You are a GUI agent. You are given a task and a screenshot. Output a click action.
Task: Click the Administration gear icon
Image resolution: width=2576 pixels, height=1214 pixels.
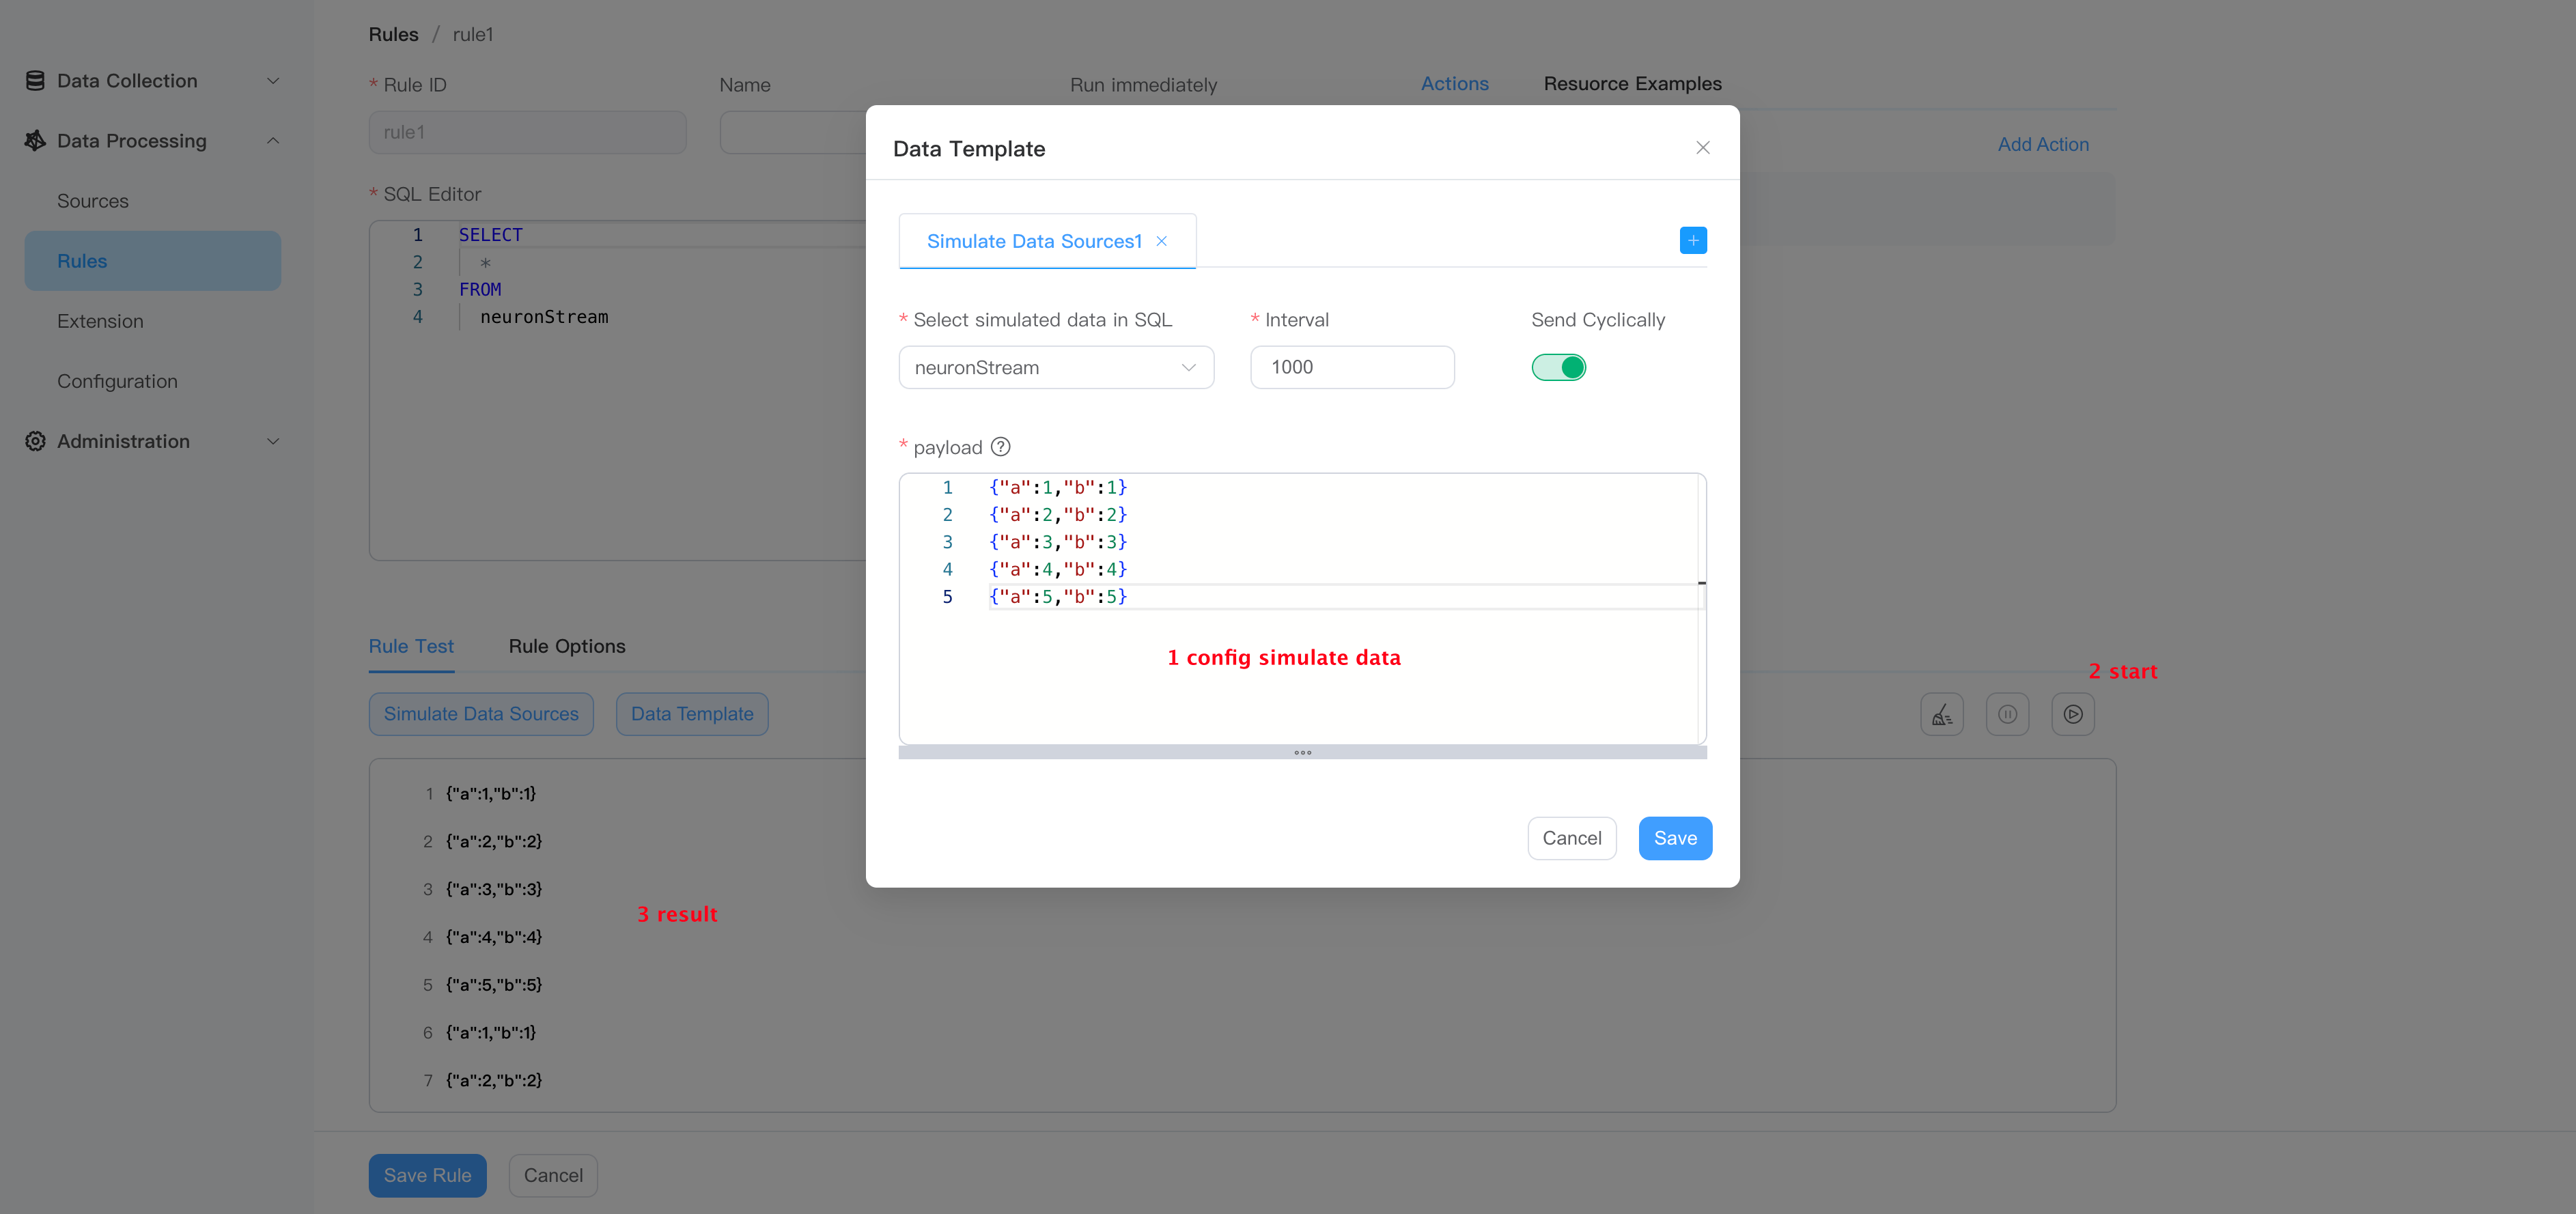click(35, 441)
